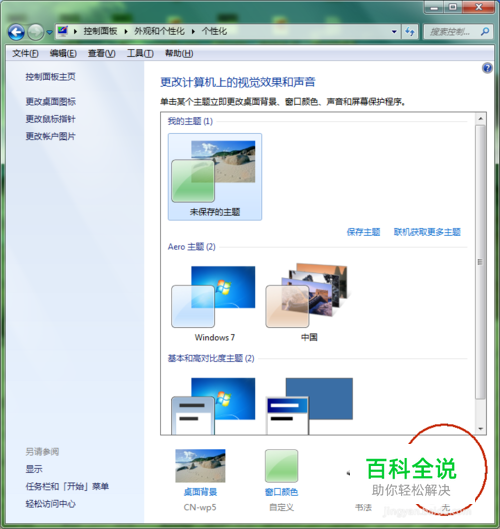Select 个性化 in the address breadcrumb

point(214,32)
